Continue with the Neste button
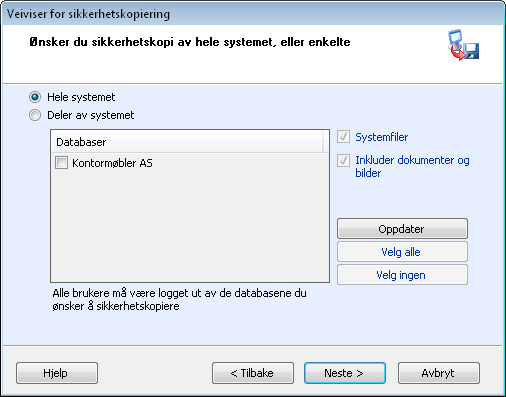506x397 pixels. 345,373
